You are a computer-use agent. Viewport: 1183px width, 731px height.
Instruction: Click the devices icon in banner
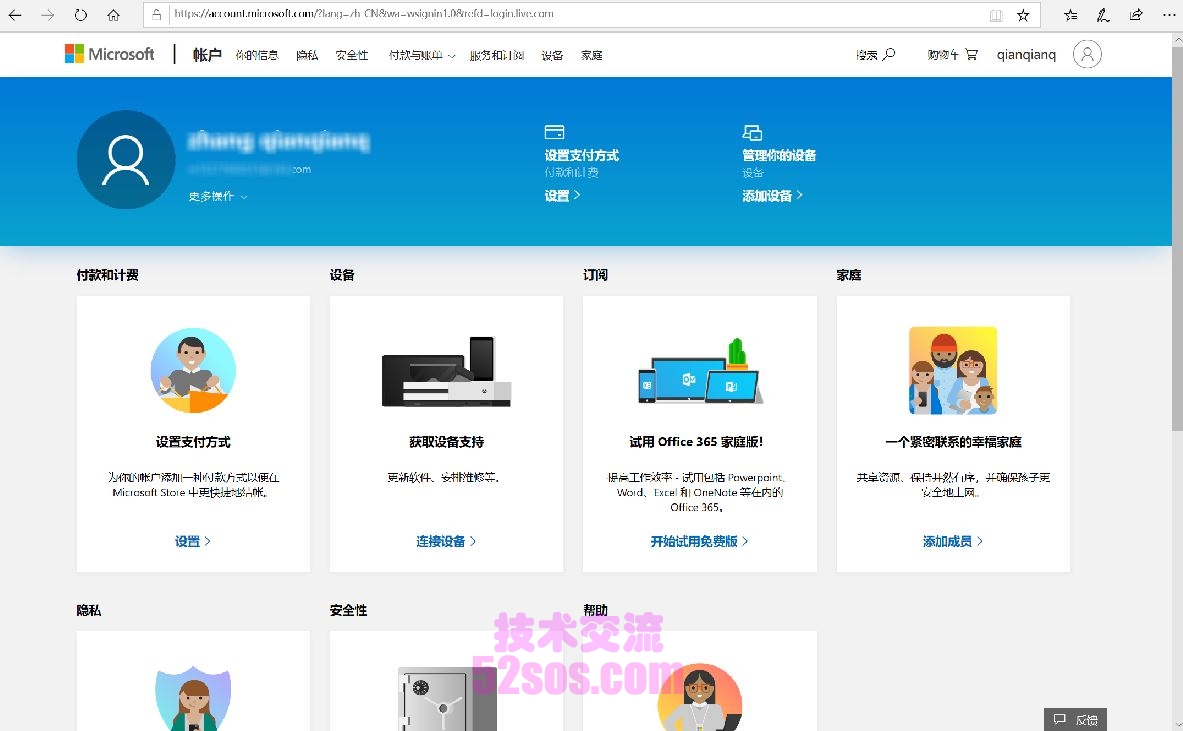point(752,133)
